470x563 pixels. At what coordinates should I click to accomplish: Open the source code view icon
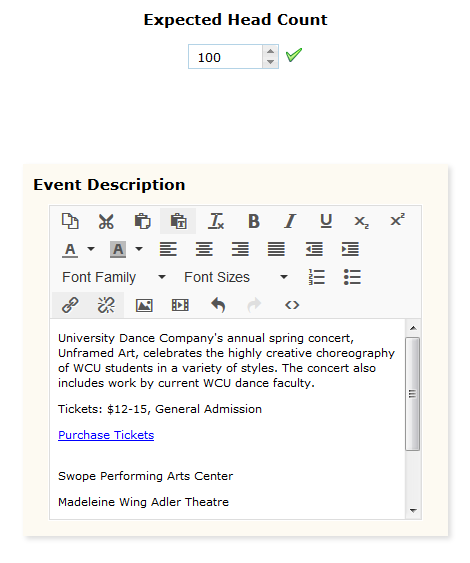click(x=292, y=305)
